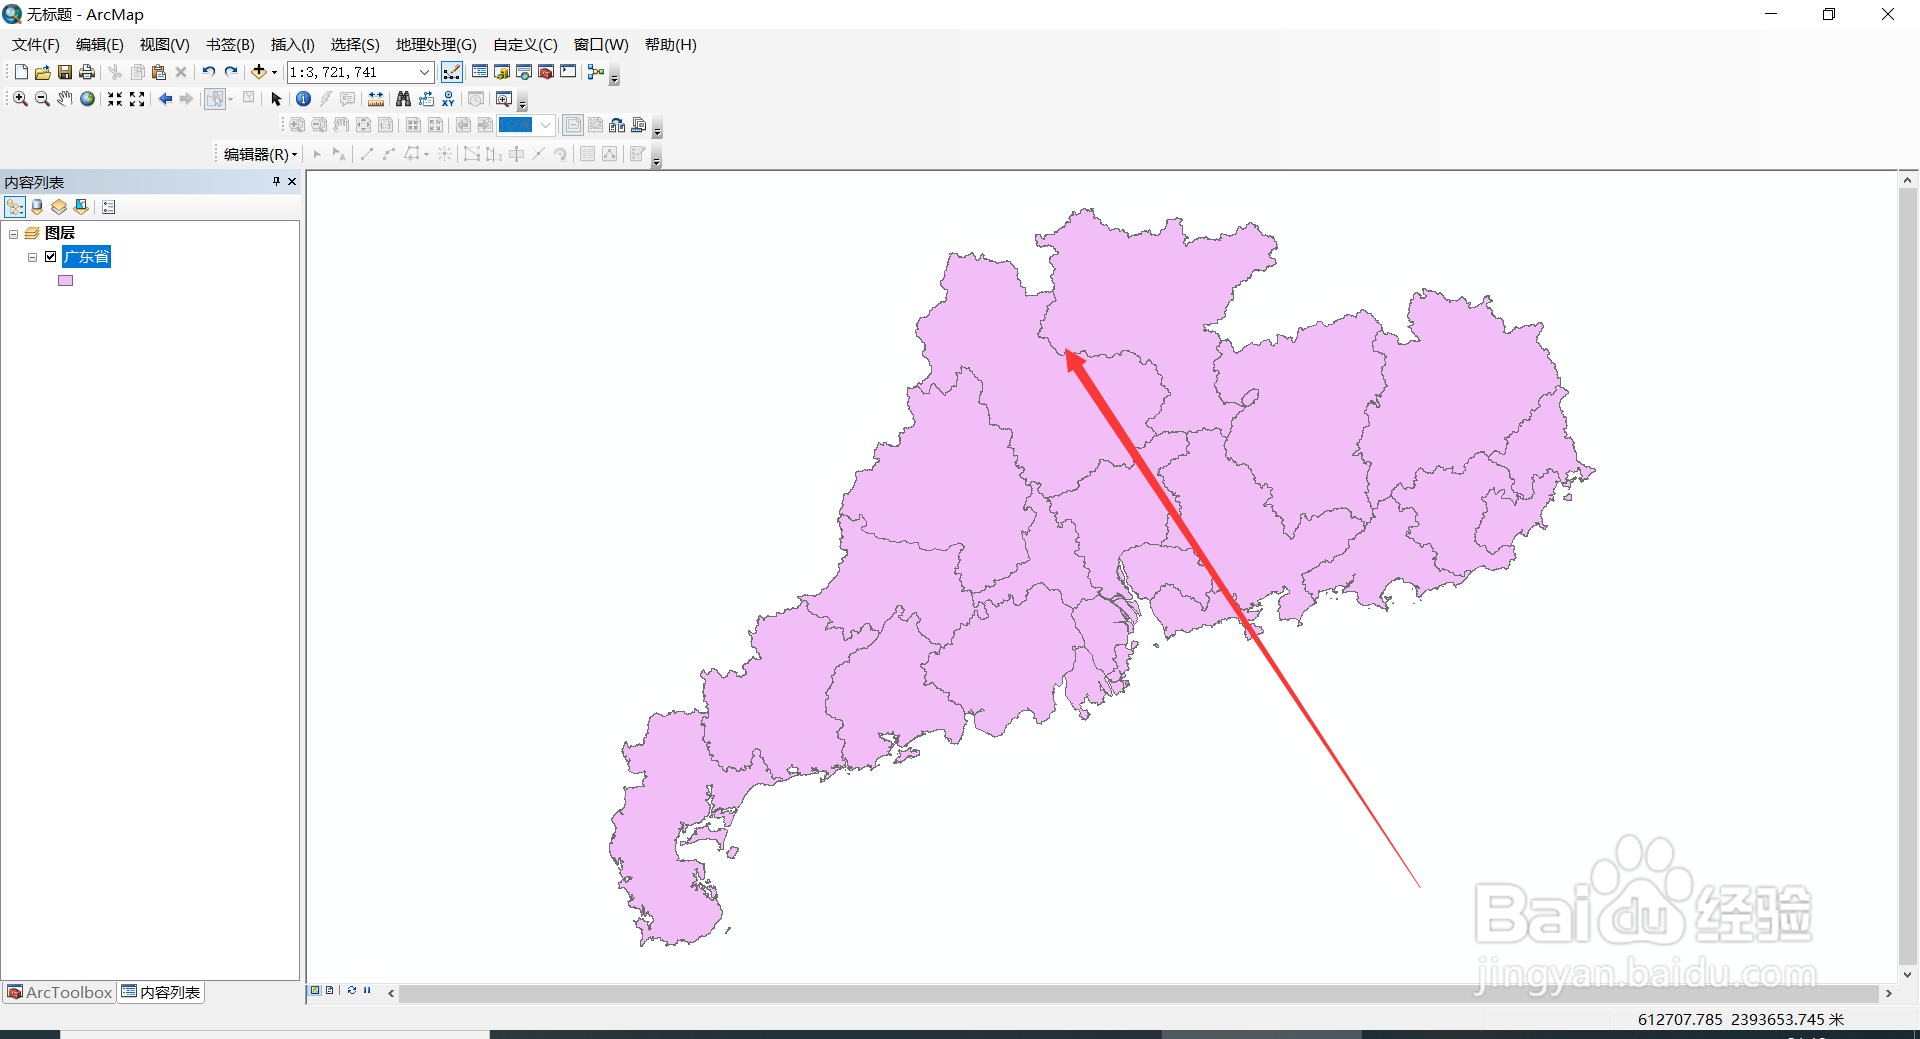Pin the 内容列表 panel with auto-hide
The image size is (1920, 1039).
click(277, 181)
